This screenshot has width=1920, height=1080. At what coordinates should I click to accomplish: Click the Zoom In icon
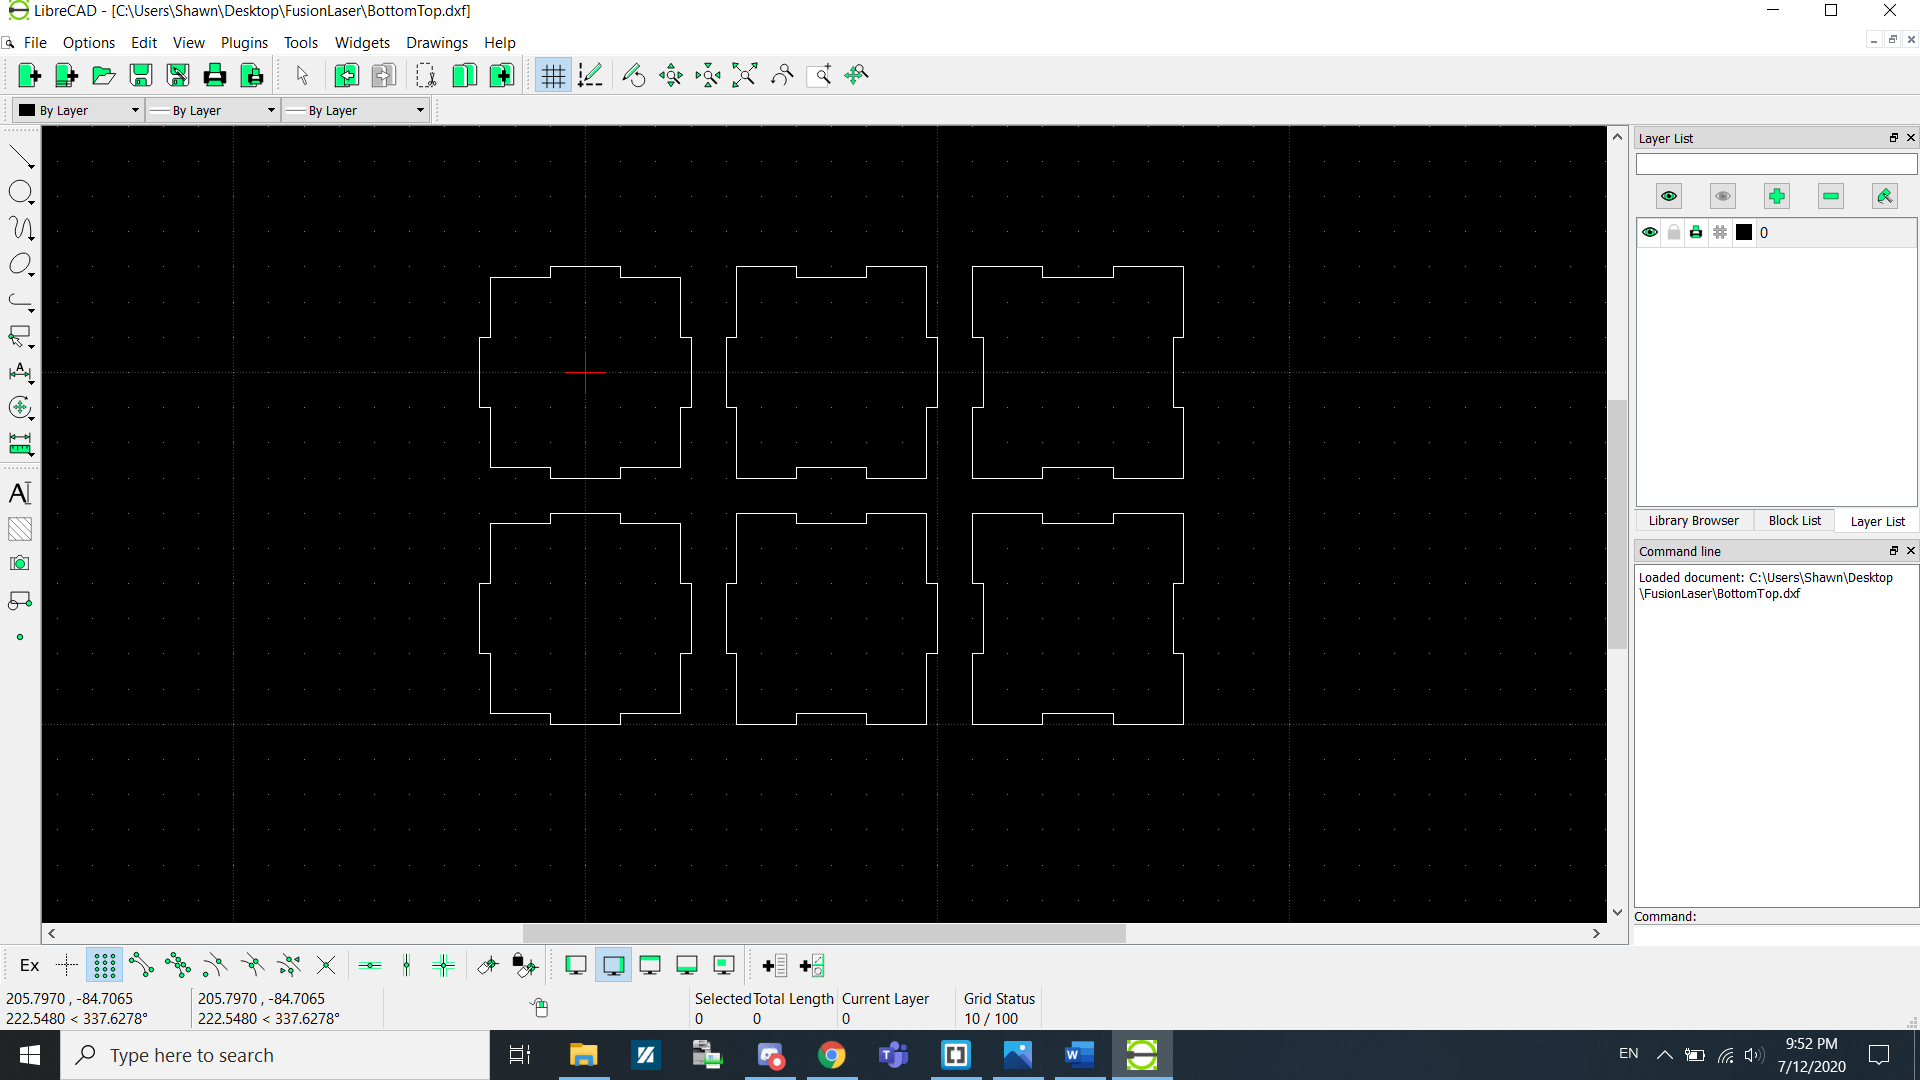(x=671, y=75)
